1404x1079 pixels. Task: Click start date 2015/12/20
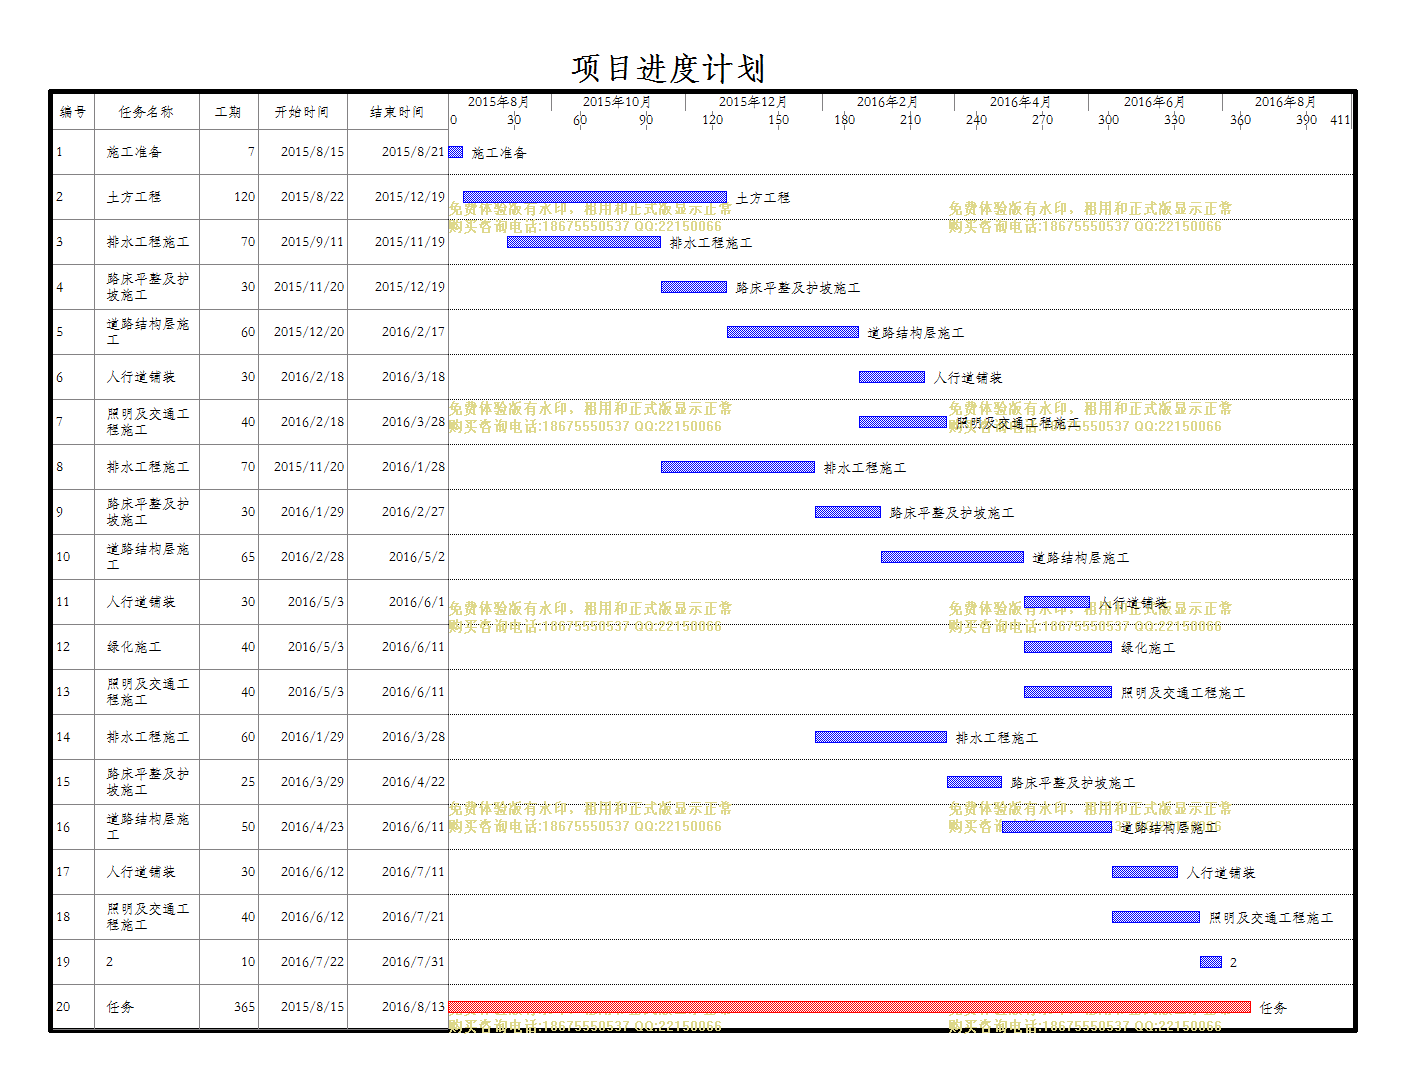point(309,332)
